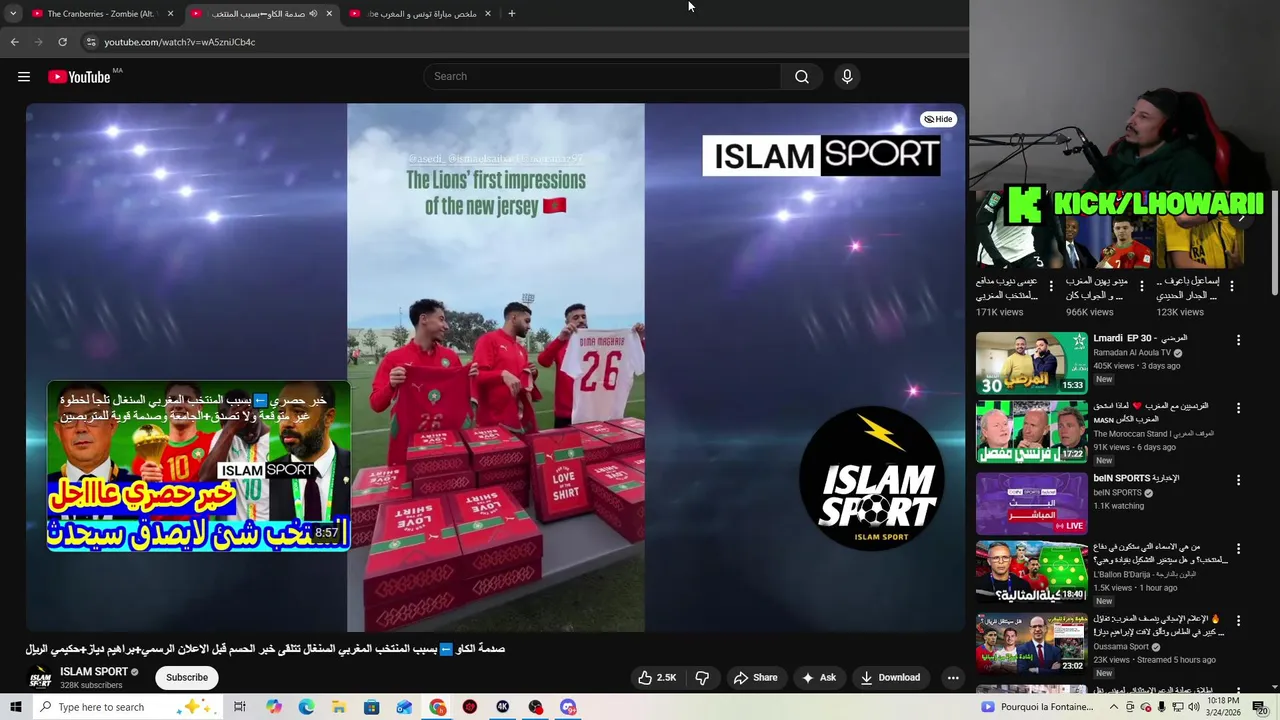The image size is (1280, 720).
Task: Open options menu for Oussama Sport video
Action: tap(1238, 620)
